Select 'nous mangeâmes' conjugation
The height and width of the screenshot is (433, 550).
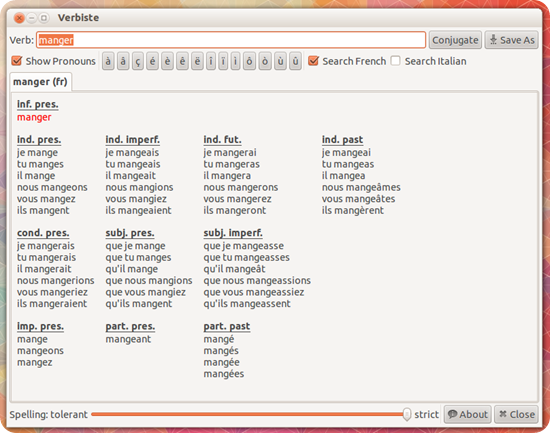coord(361,187)
